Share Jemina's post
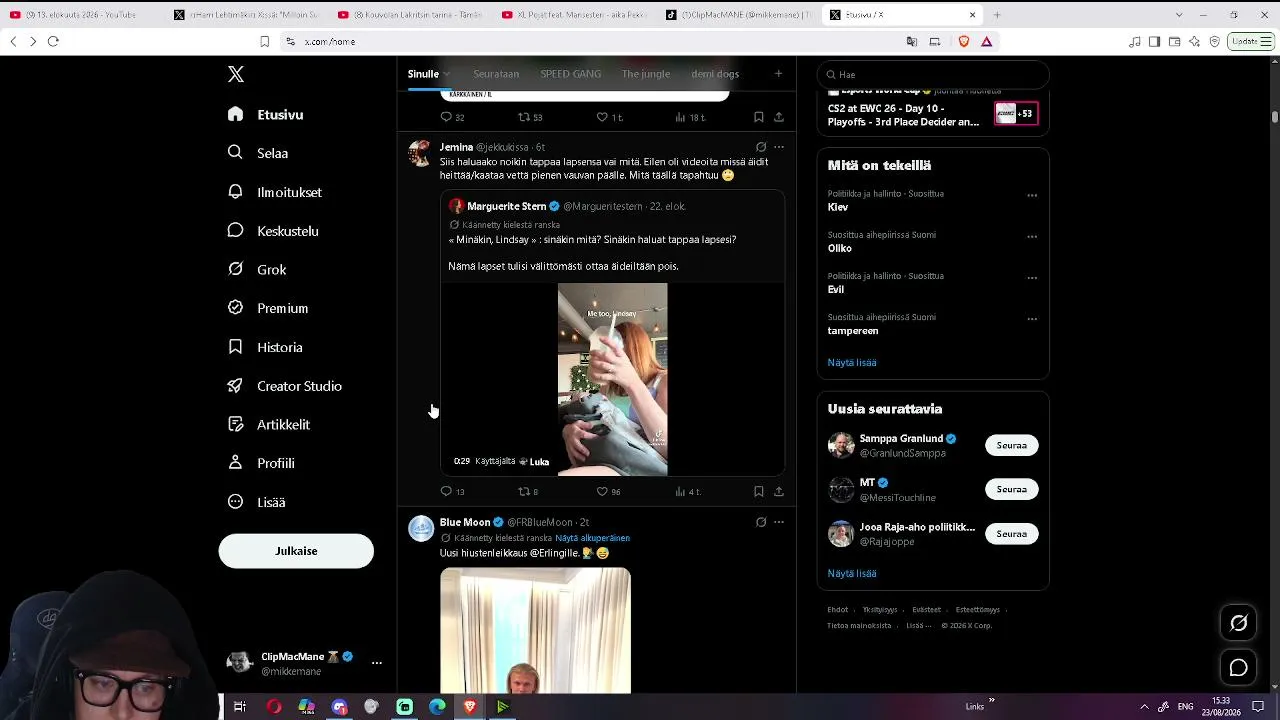 [x=779, y=491]
